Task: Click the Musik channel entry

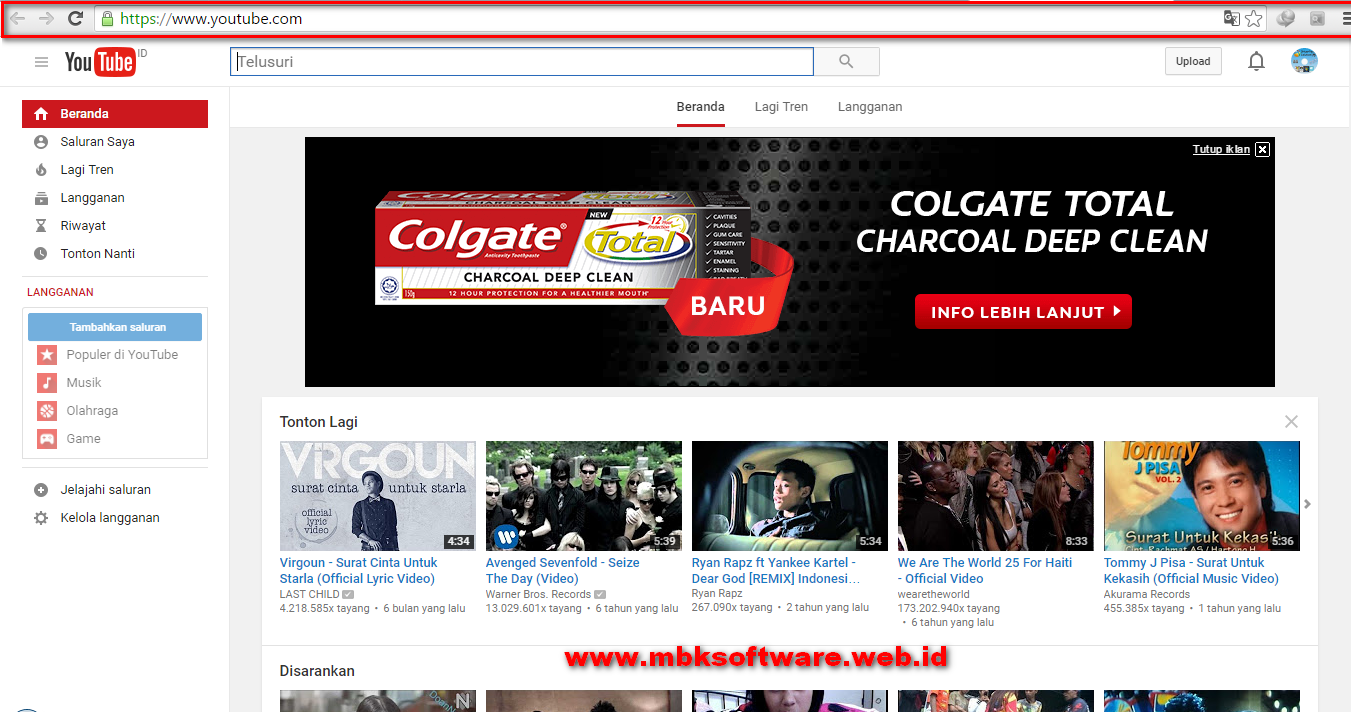Action: [x=115, y=383]
